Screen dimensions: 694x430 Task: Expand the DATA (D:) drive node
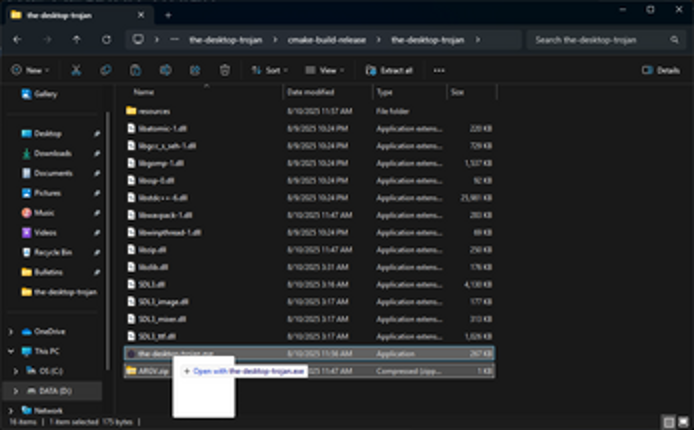click(16, 391)
